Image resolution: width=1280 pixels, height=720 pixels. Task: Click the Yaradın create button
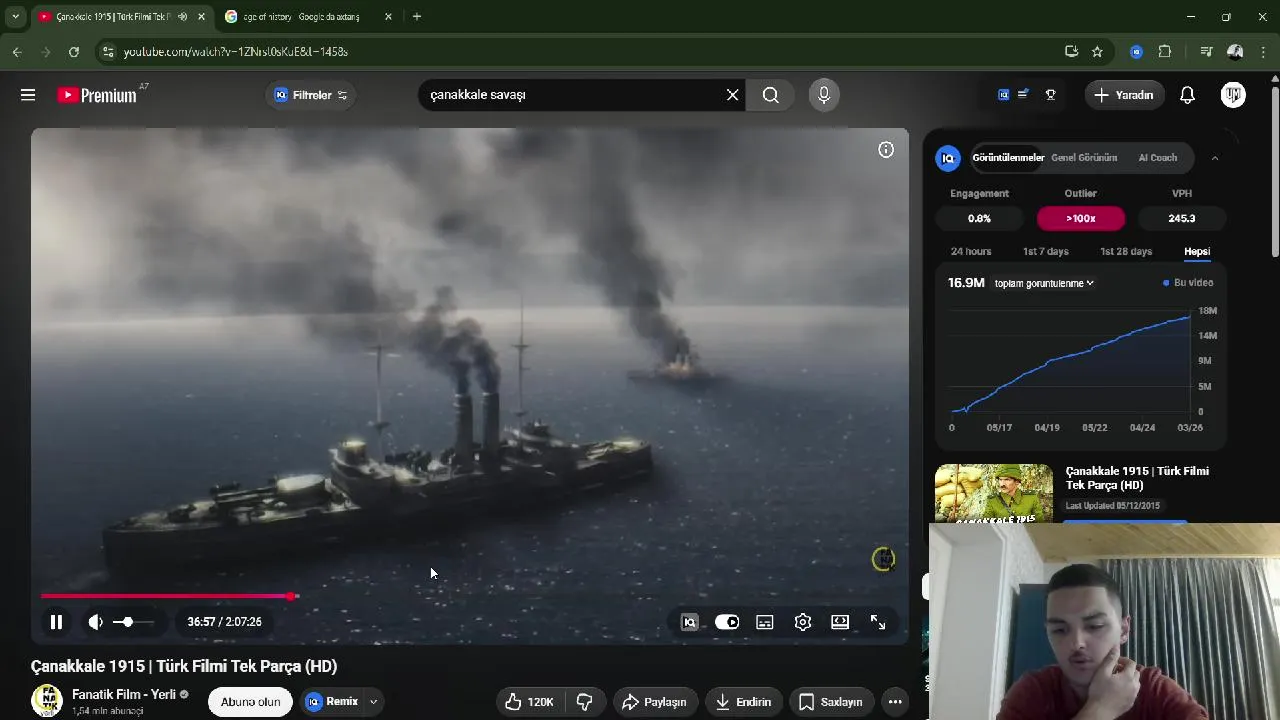[x=1125, y=95]
